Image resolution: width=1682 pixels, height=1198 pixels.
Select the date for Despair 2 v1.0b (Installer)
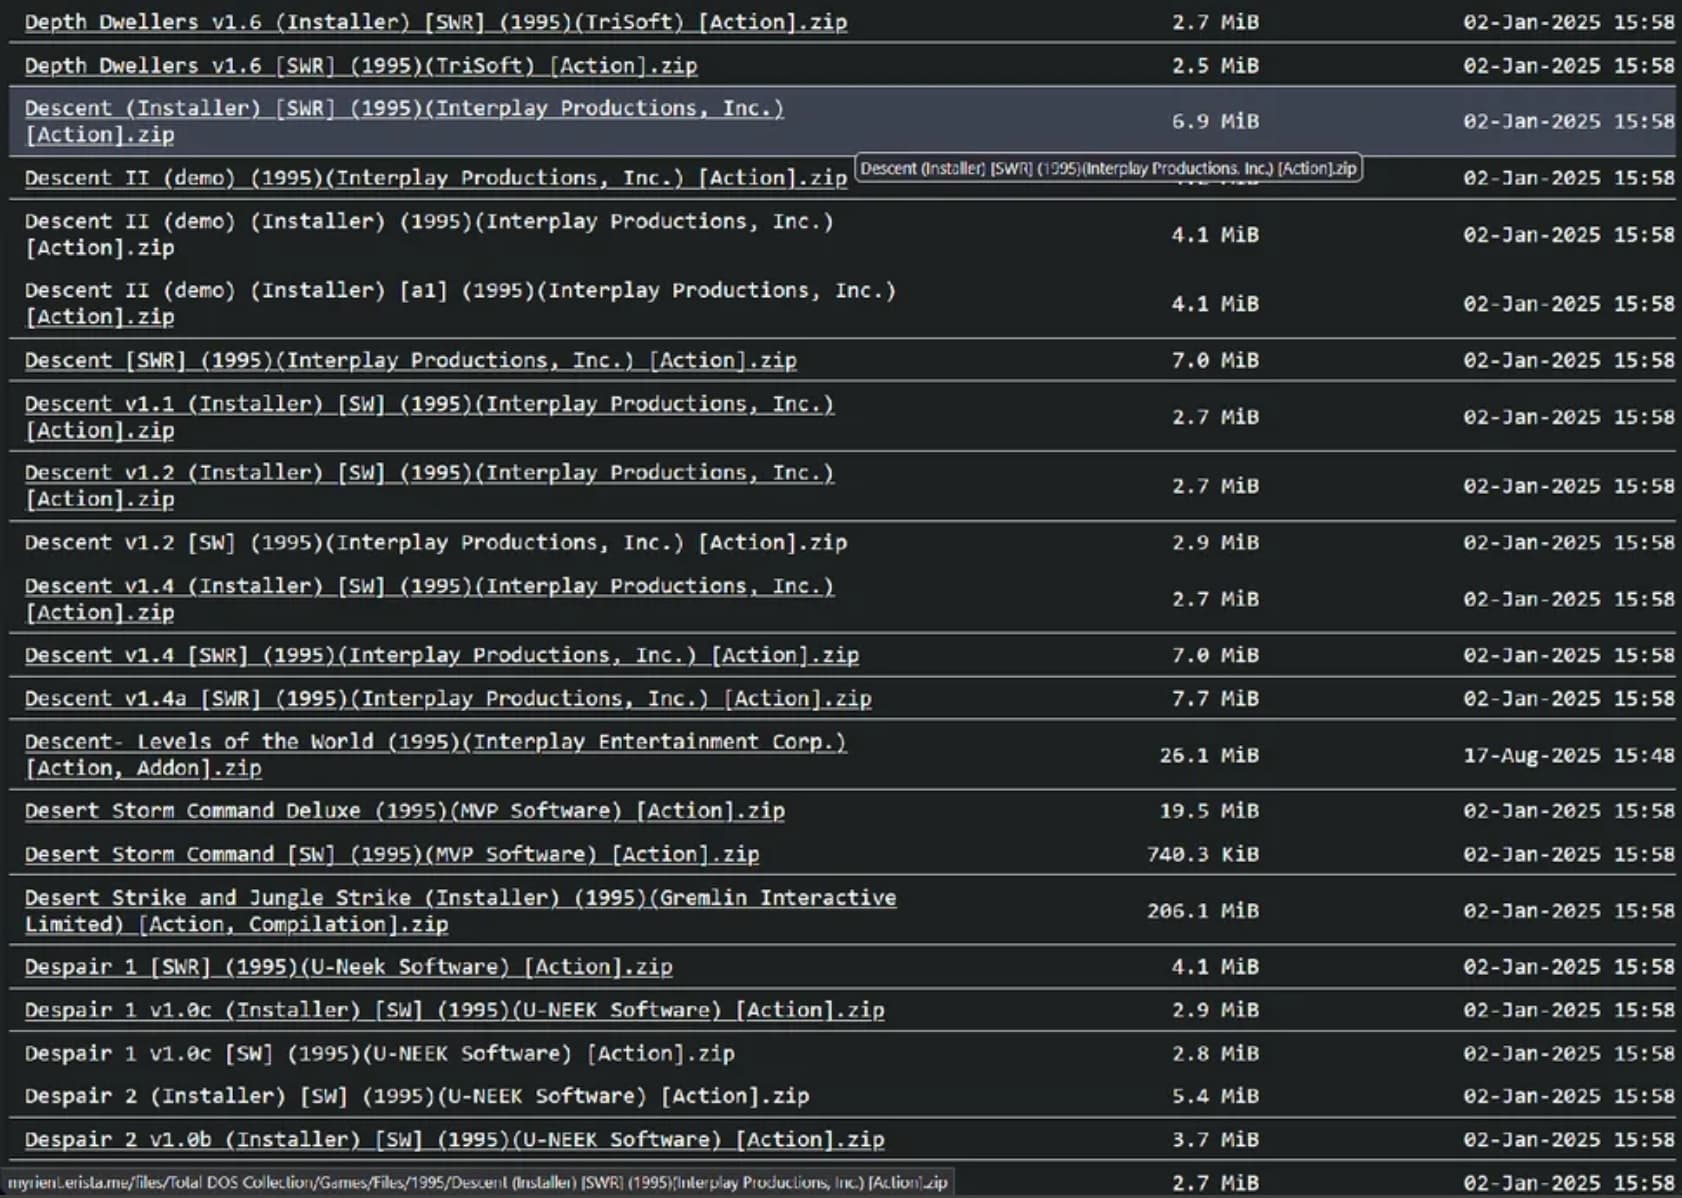pyautogui.click(x=1569, y=1139)
